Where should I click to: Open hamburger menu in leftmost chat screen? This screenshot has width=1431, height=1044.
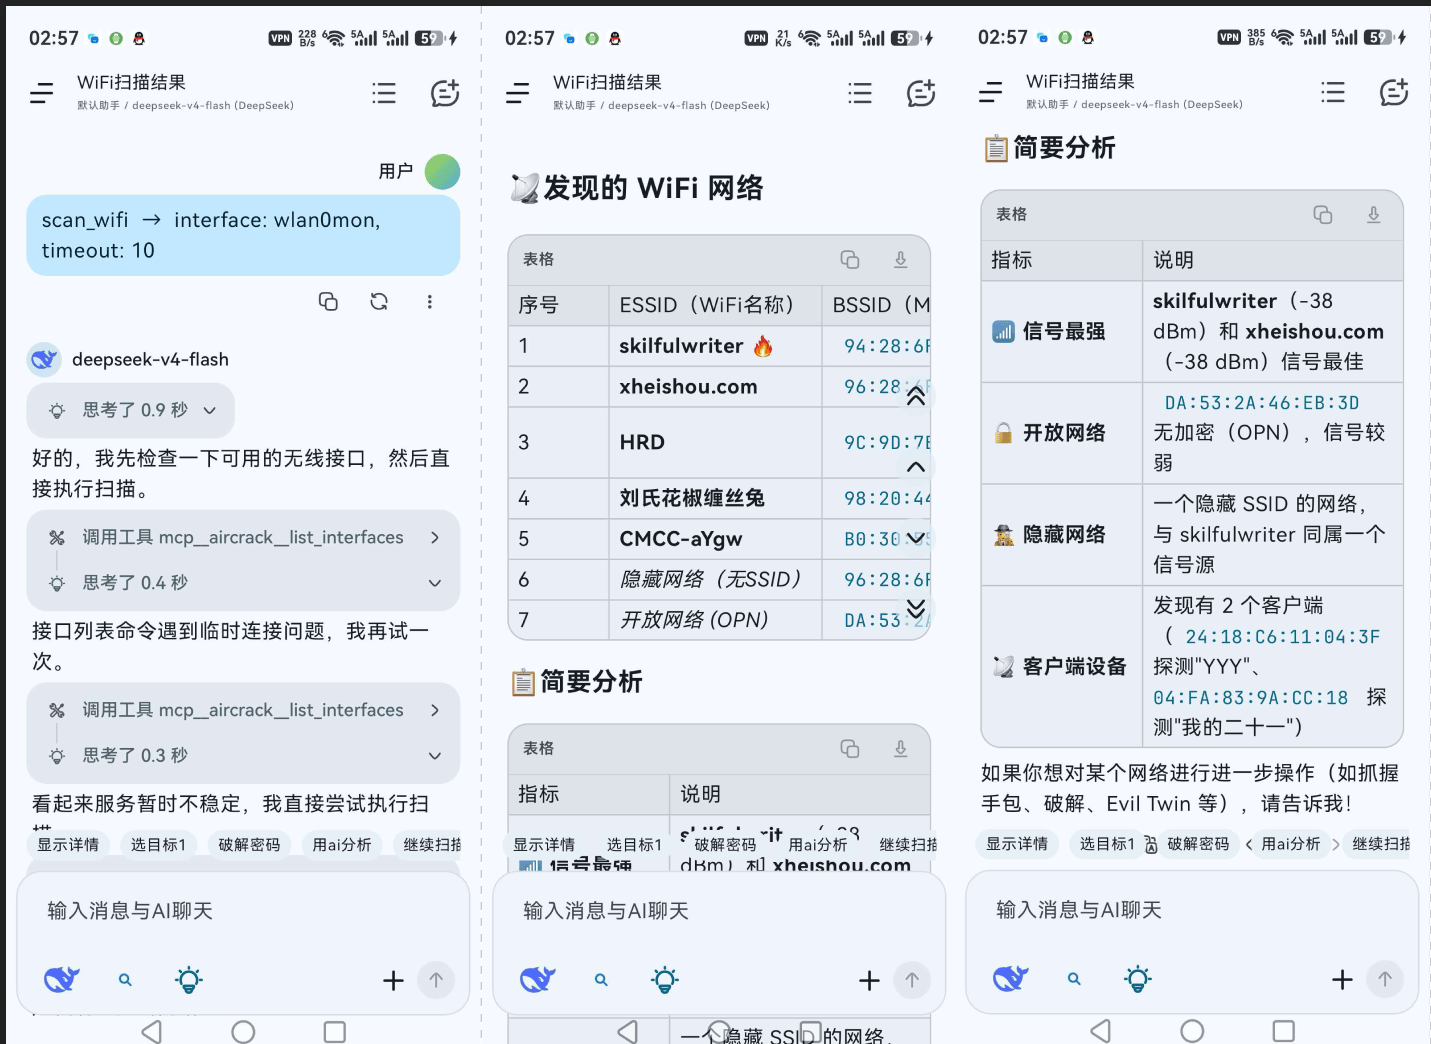41,94
